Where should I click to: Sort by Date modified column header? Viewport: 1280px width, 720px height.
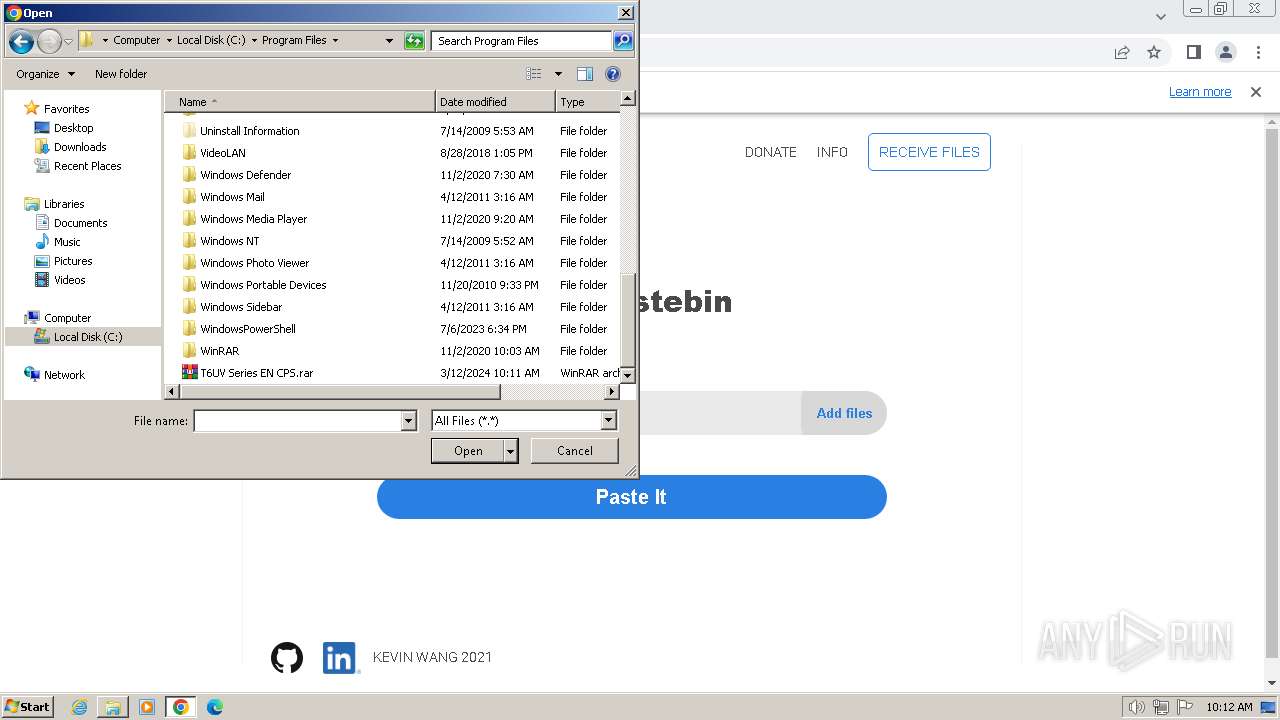tap(496, 102)
